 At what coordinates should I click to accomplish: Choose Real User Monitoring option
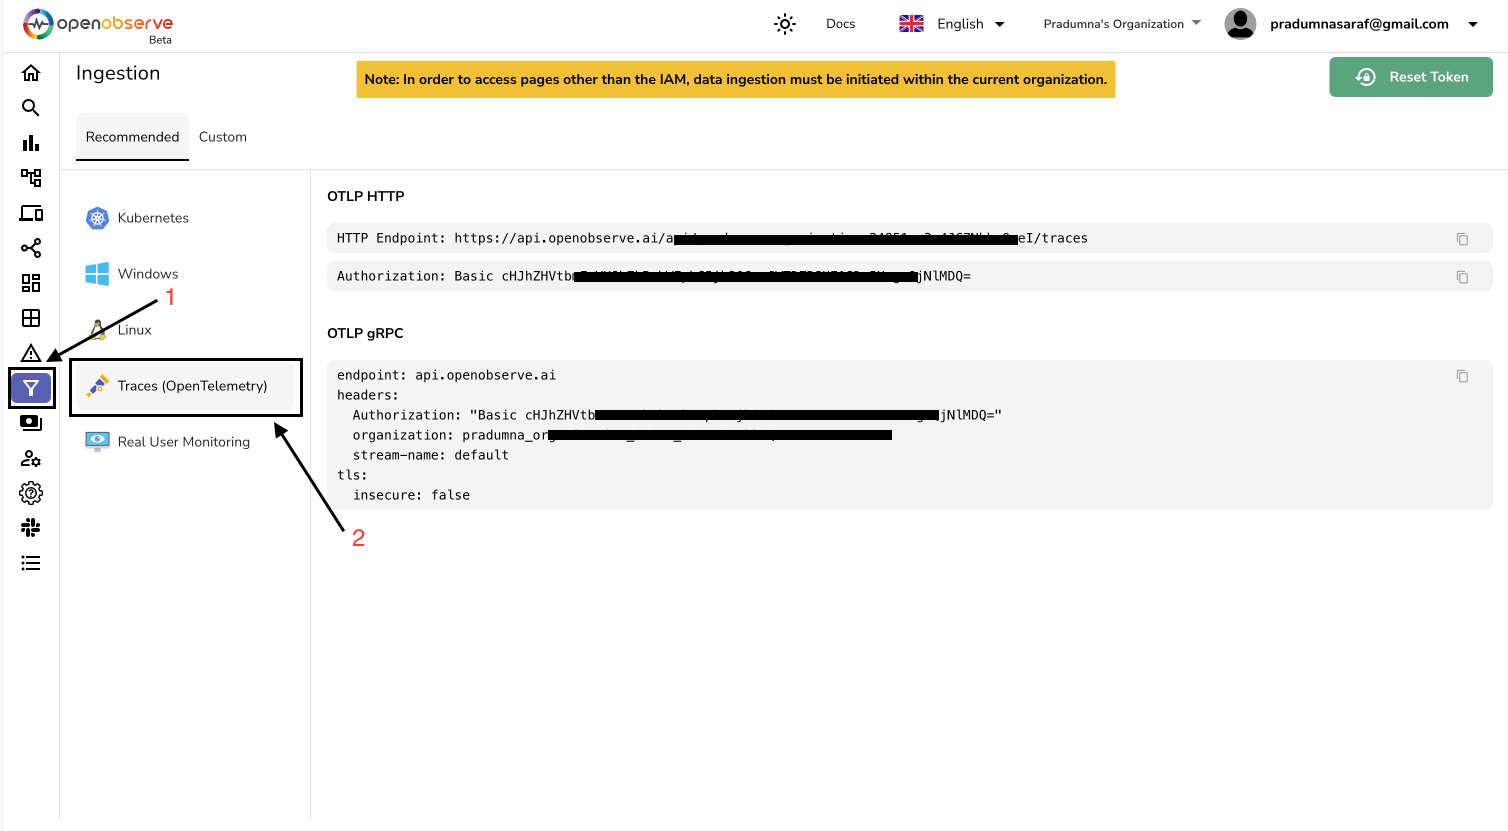[x=183, y=442]
